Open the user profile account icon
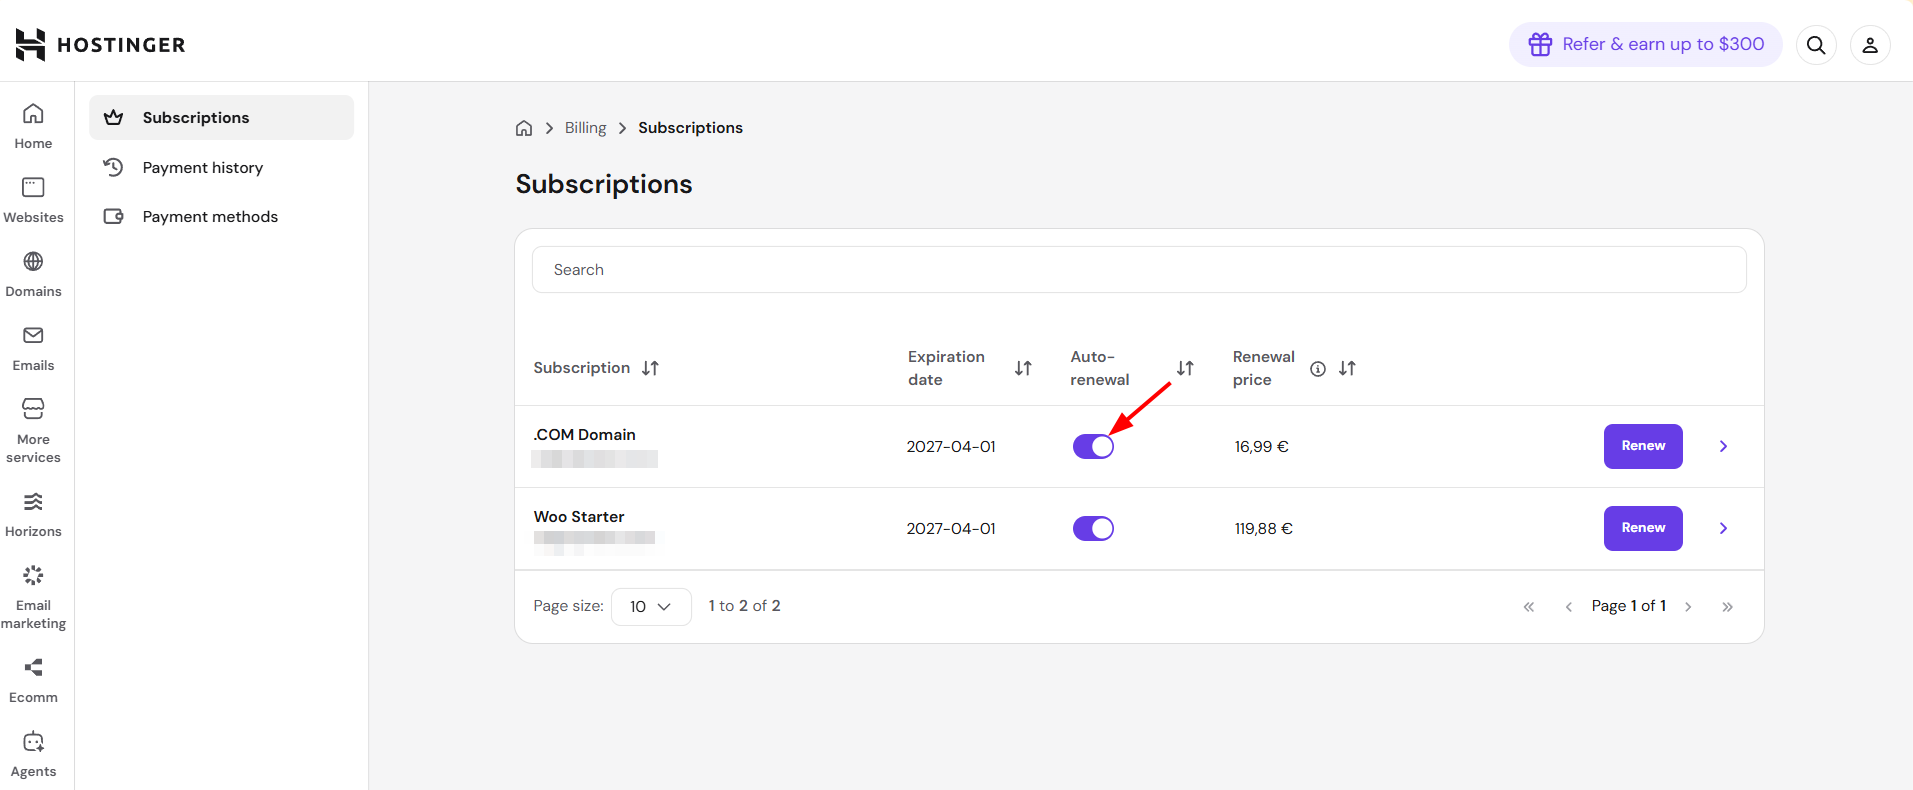This screenshot has width=1913, height=790. pos(1870,45)
